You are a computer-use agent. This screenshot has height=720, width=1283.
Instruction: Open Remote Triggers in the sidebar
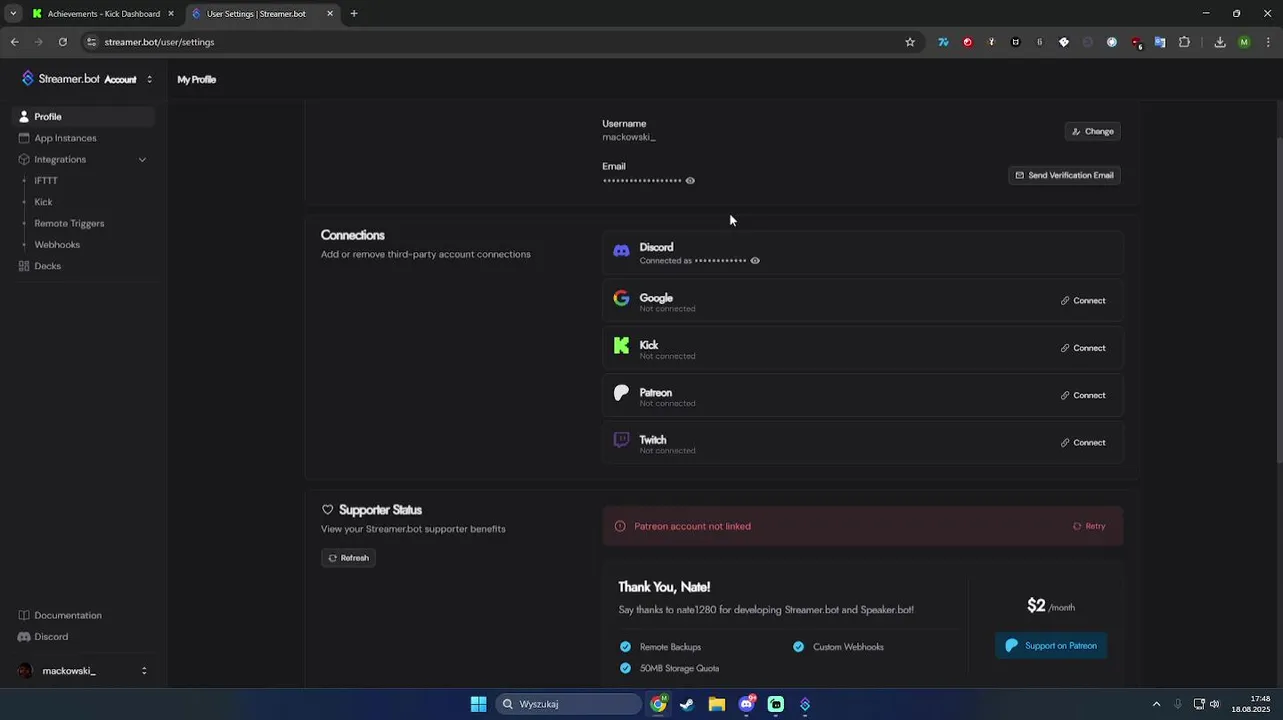tap(69, 223)
